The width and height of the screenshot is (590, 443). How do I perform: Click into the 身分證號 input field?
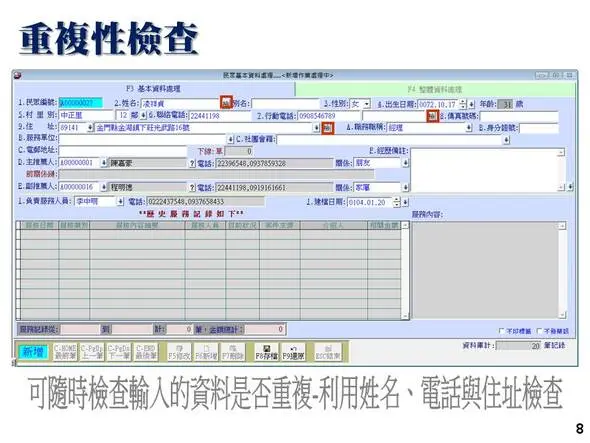[538, 128]
